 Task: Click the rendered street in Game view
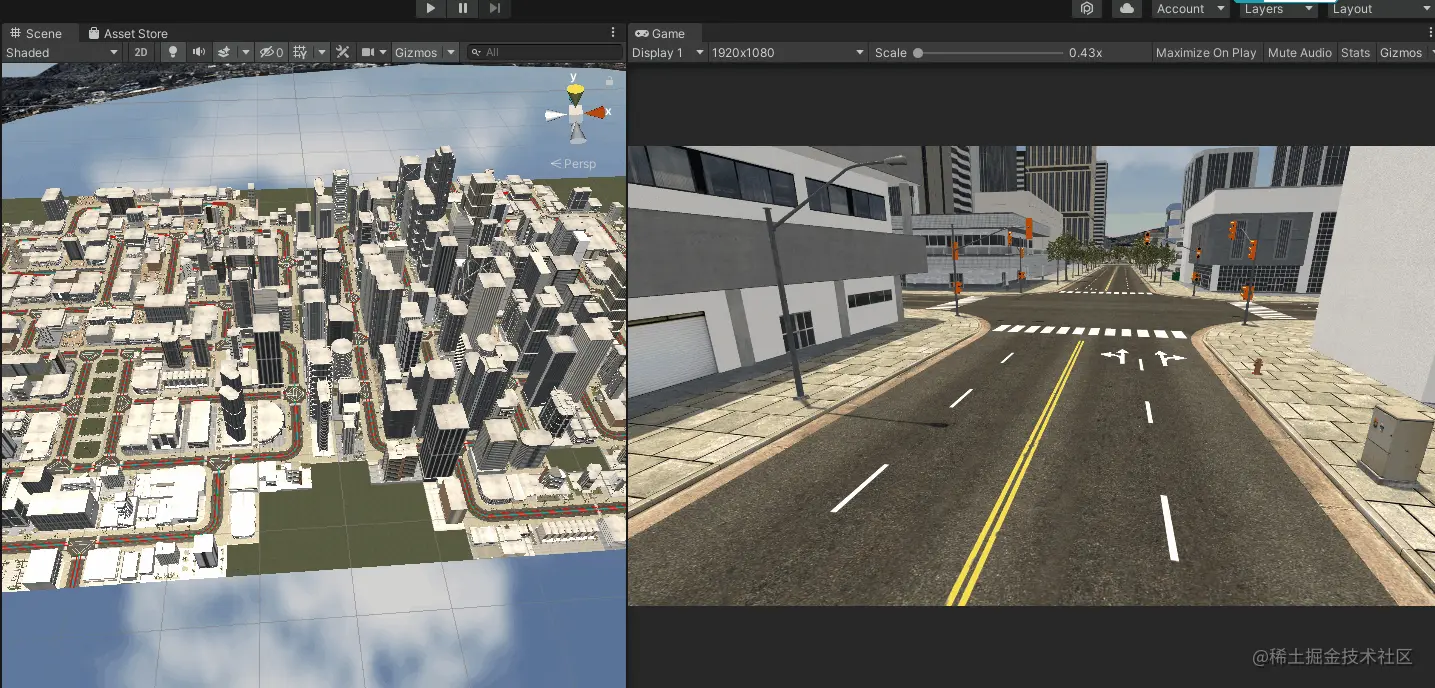coord(1031,375)
